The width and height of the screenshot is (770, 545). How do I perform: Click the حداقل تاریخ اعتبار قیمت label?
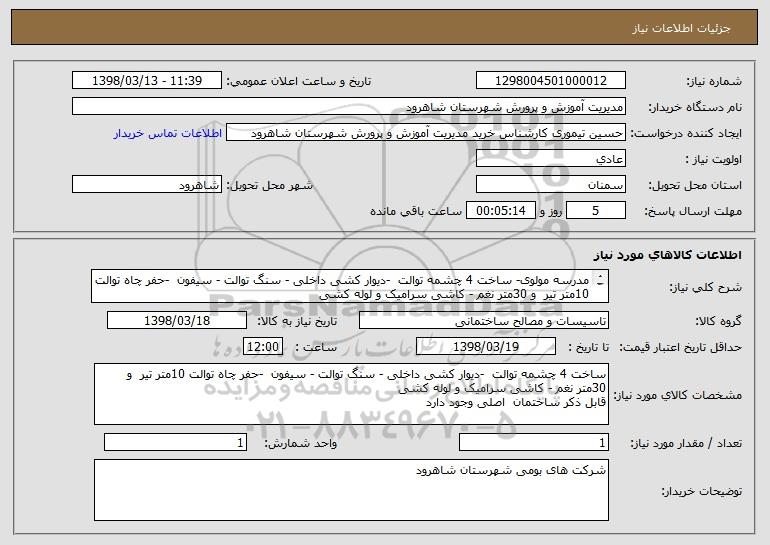click(x=680, y=347)
